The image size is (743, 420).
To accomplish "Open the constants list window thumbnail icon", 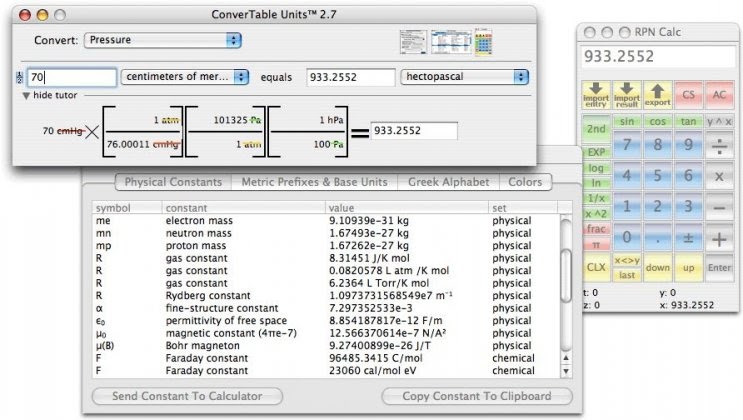I will point(413,42).
